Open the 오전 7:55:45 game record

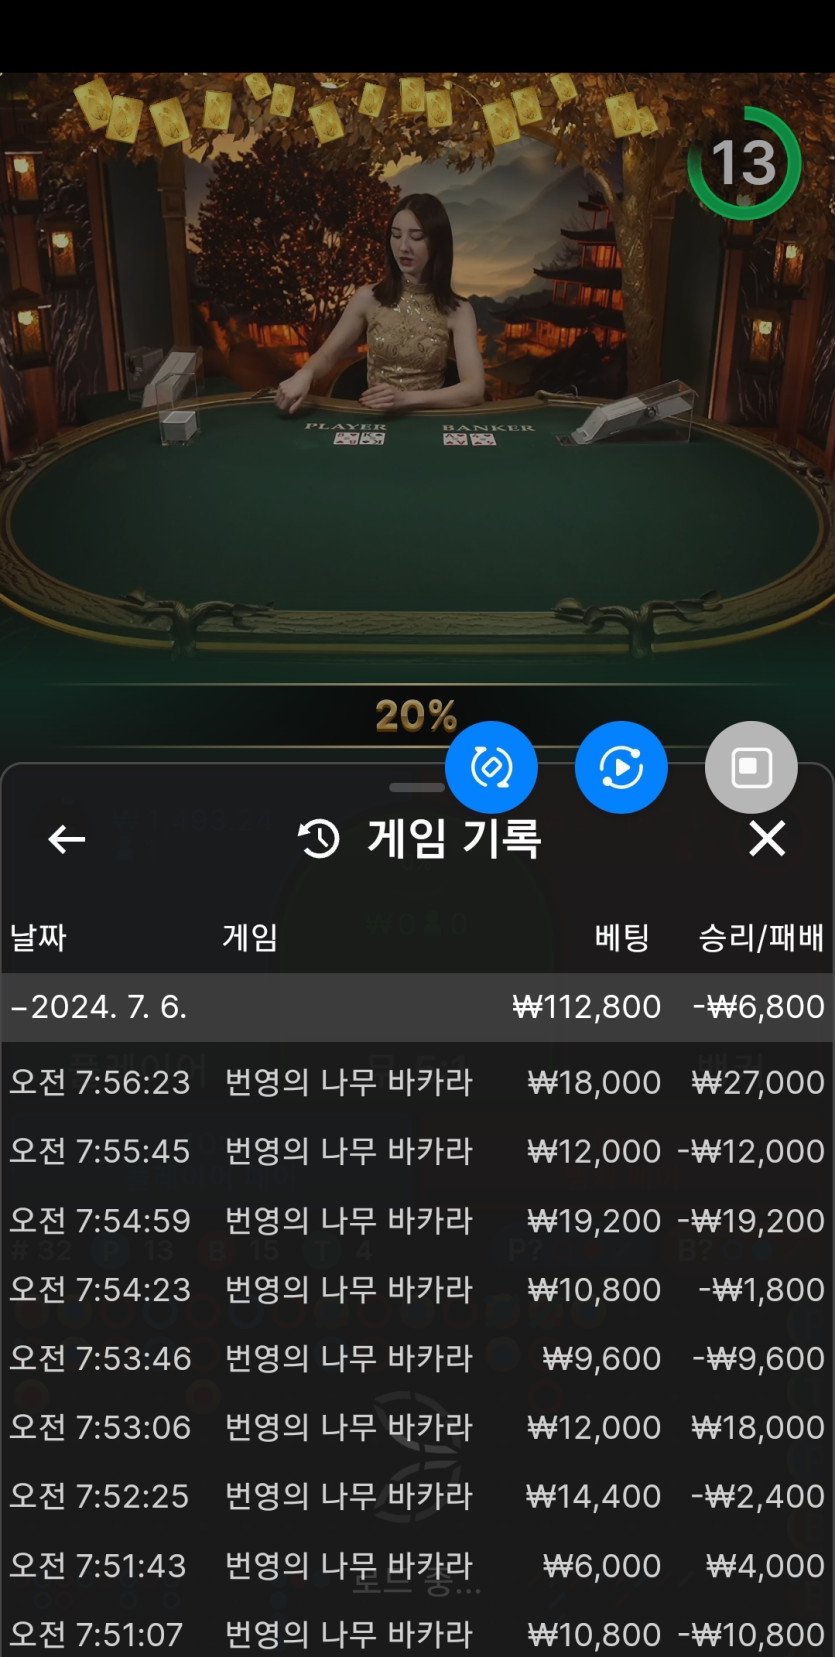pyautogui.click(x=417, y=1151)
